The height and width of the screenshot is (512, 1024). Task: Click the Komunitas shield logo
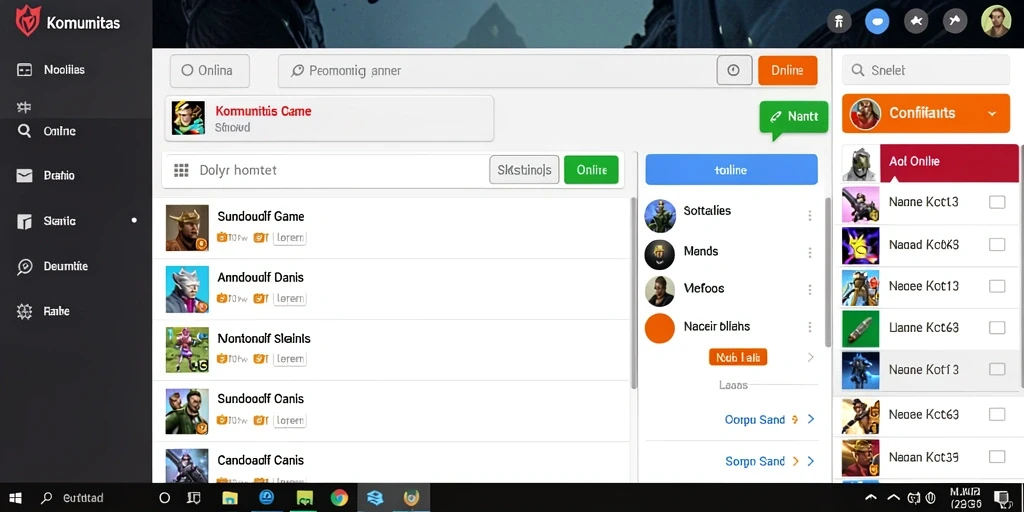[27, 22]
